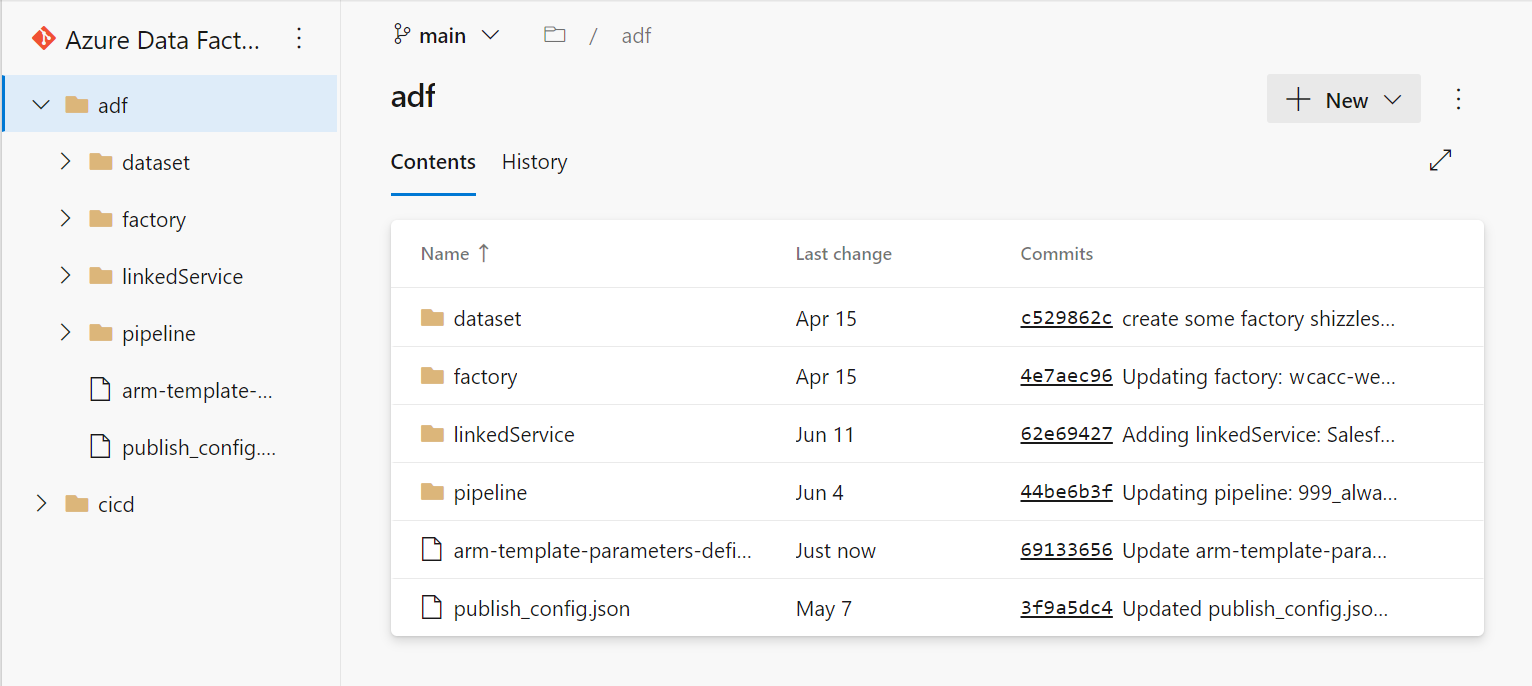
Task: Click the fullscreen expand arrow icon
Action: [1440, 159]
